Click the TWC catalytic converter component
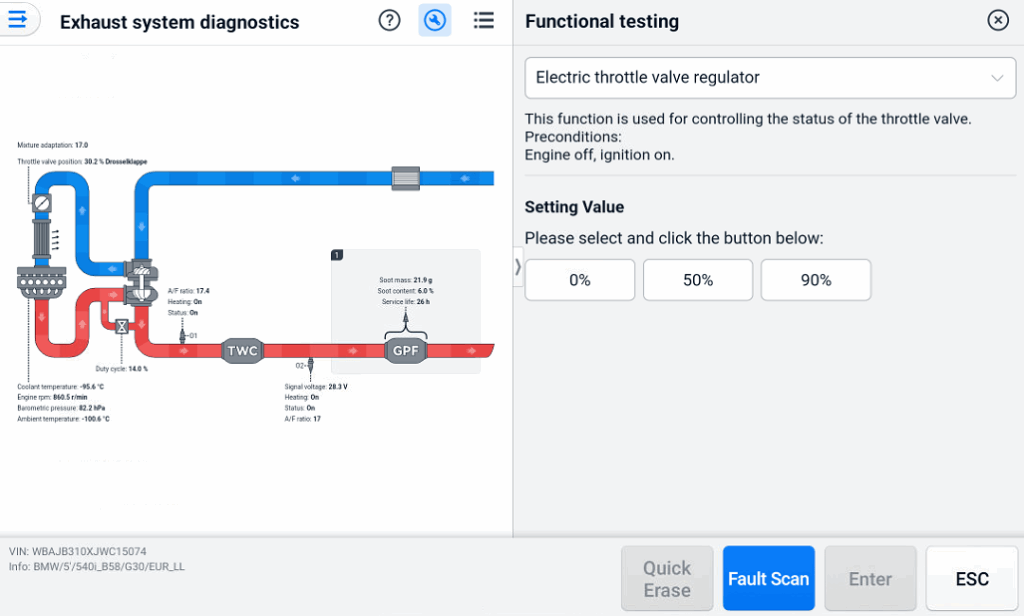The height and width of the screenshot is (616, 1024). 242,351
